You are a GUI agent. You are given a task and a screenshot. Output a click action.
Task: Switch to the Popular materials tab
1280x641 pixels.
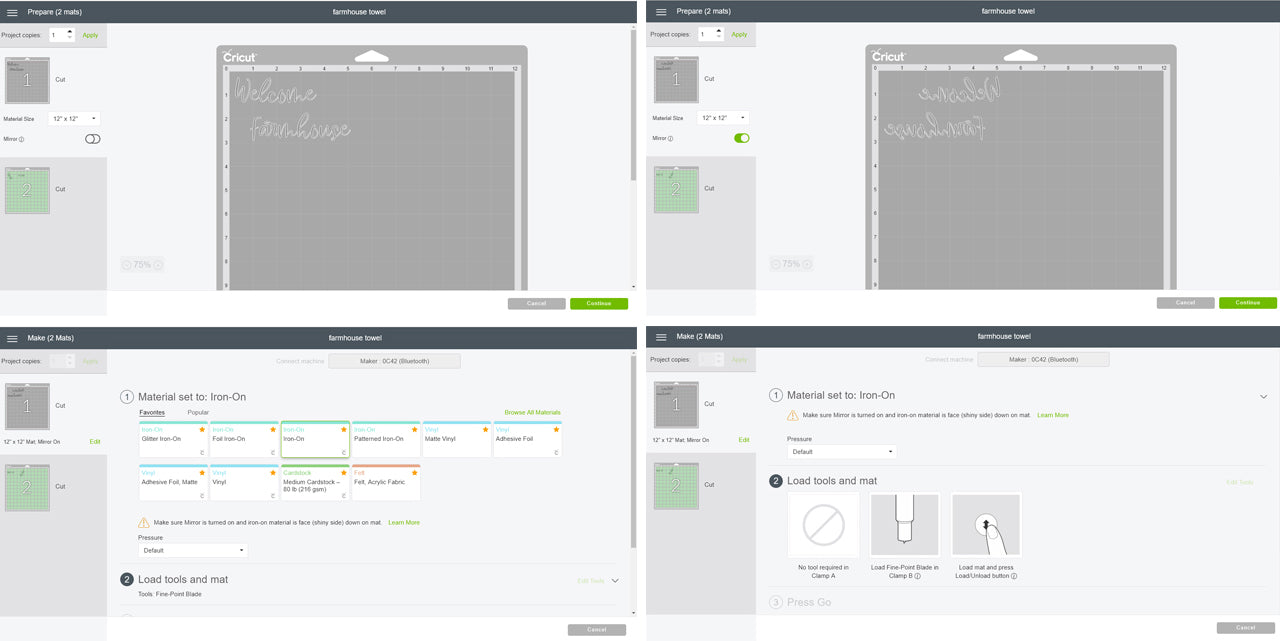[x=198, y=412]
